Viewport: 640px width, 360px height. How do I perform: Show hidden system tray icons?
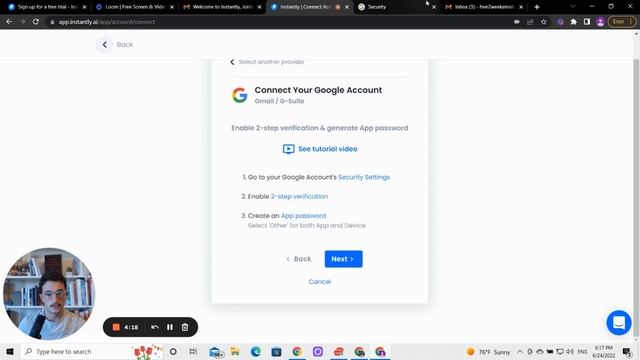[520, 351]
